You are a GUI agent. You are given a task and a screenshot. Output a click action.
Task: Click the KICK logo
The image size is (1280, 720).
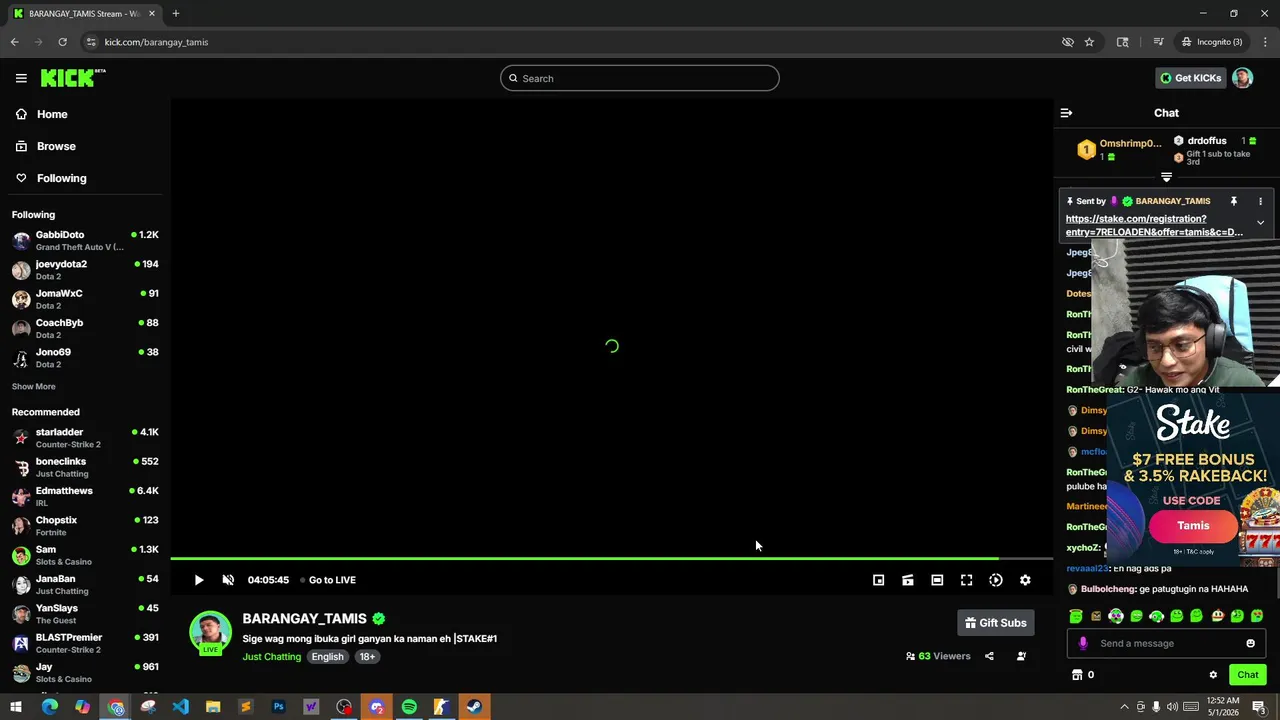coord(73,78)
